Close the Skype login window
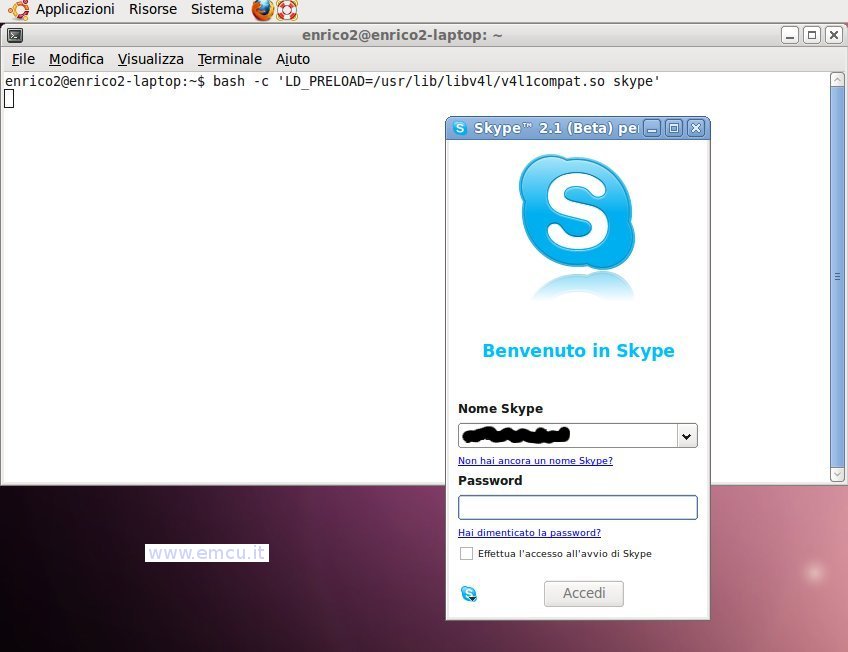The width and height of the screenshot is (848, 652). click(696, 128)
